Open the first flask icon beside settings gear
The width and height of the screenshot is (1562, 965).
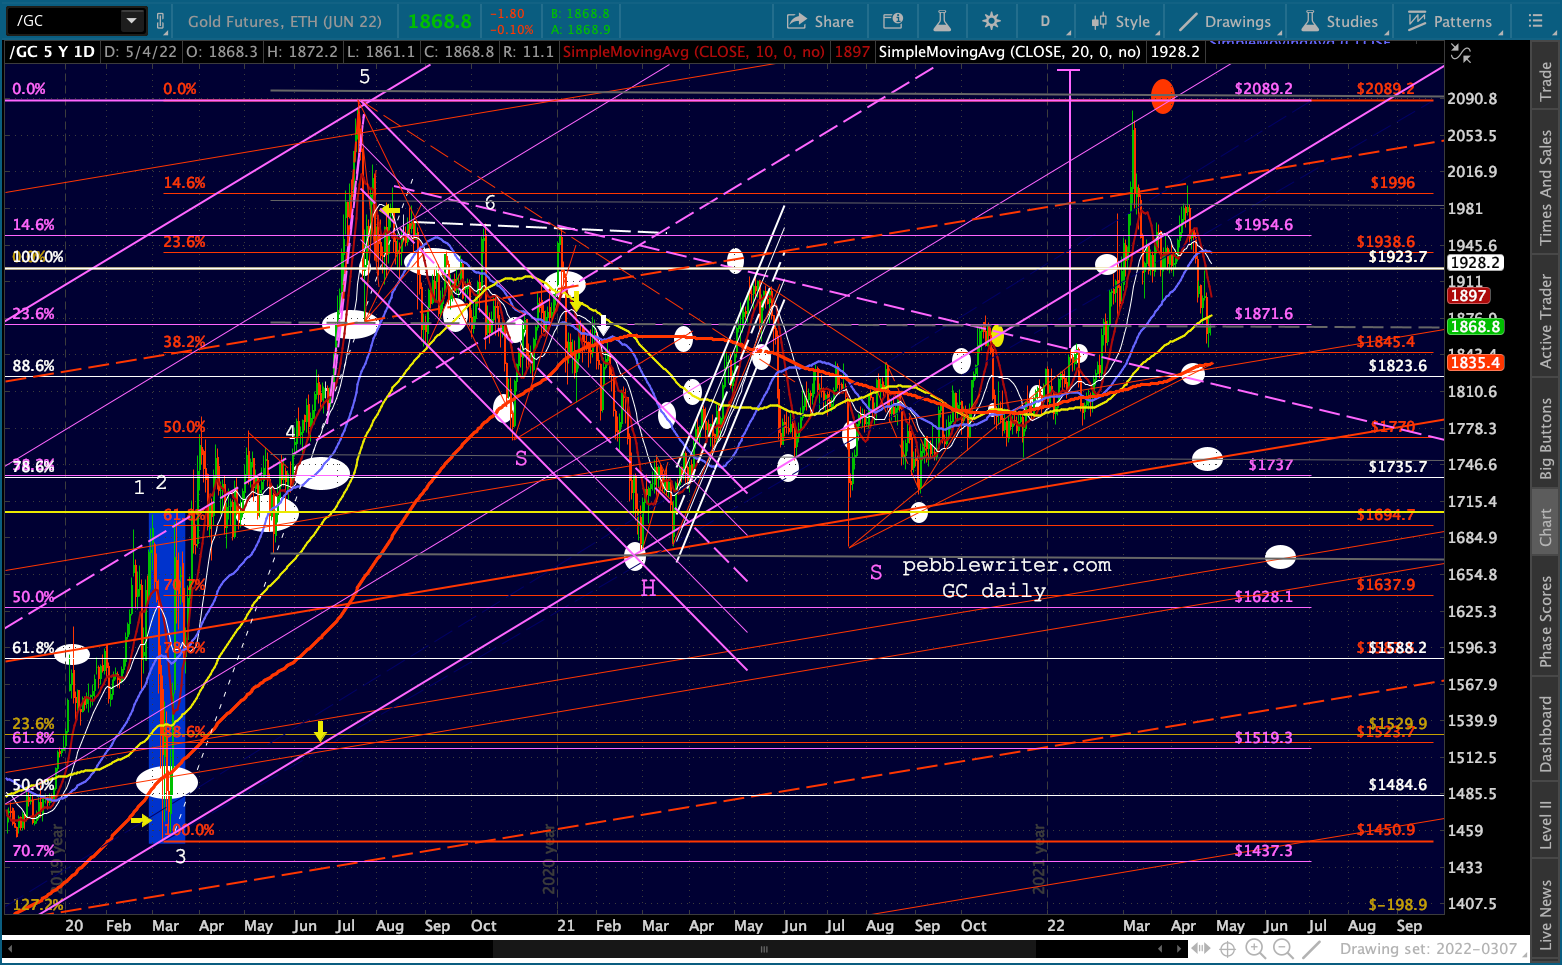[x=941, y=21]
